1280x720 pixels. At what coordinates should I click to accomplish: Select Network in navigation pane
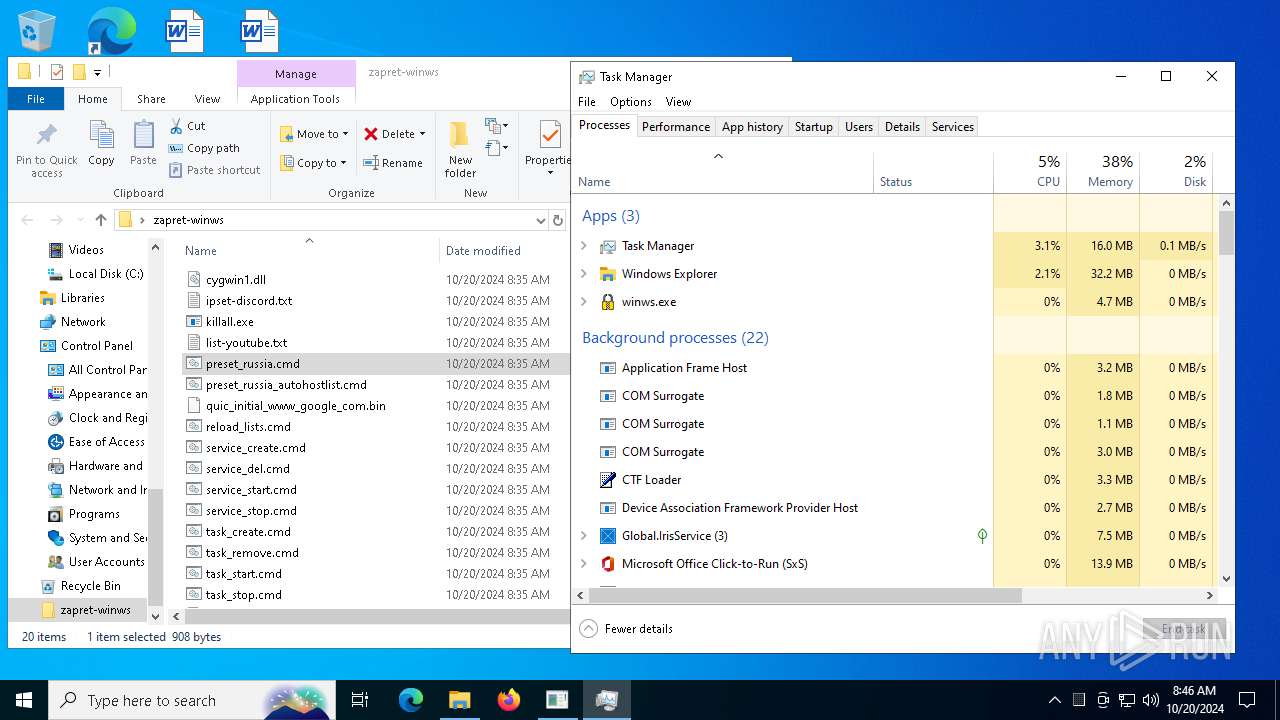pyautogui.click(x=82, y=322)
